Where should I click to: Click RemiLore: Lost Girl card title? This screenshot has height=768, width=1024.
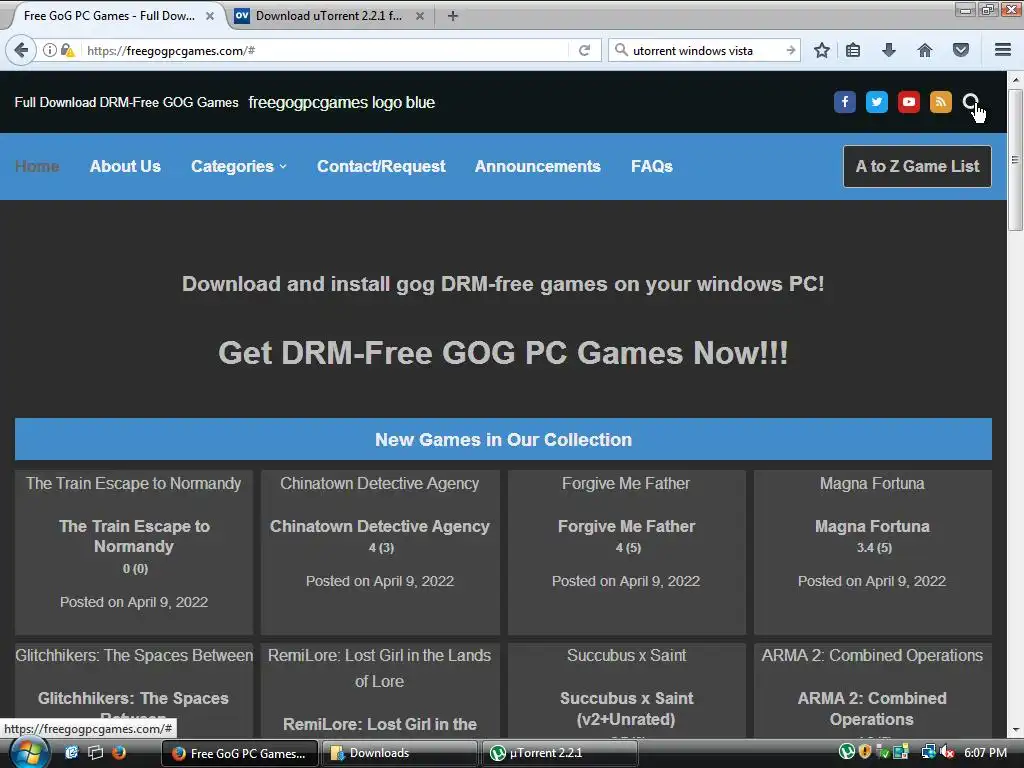coord(379,668)
